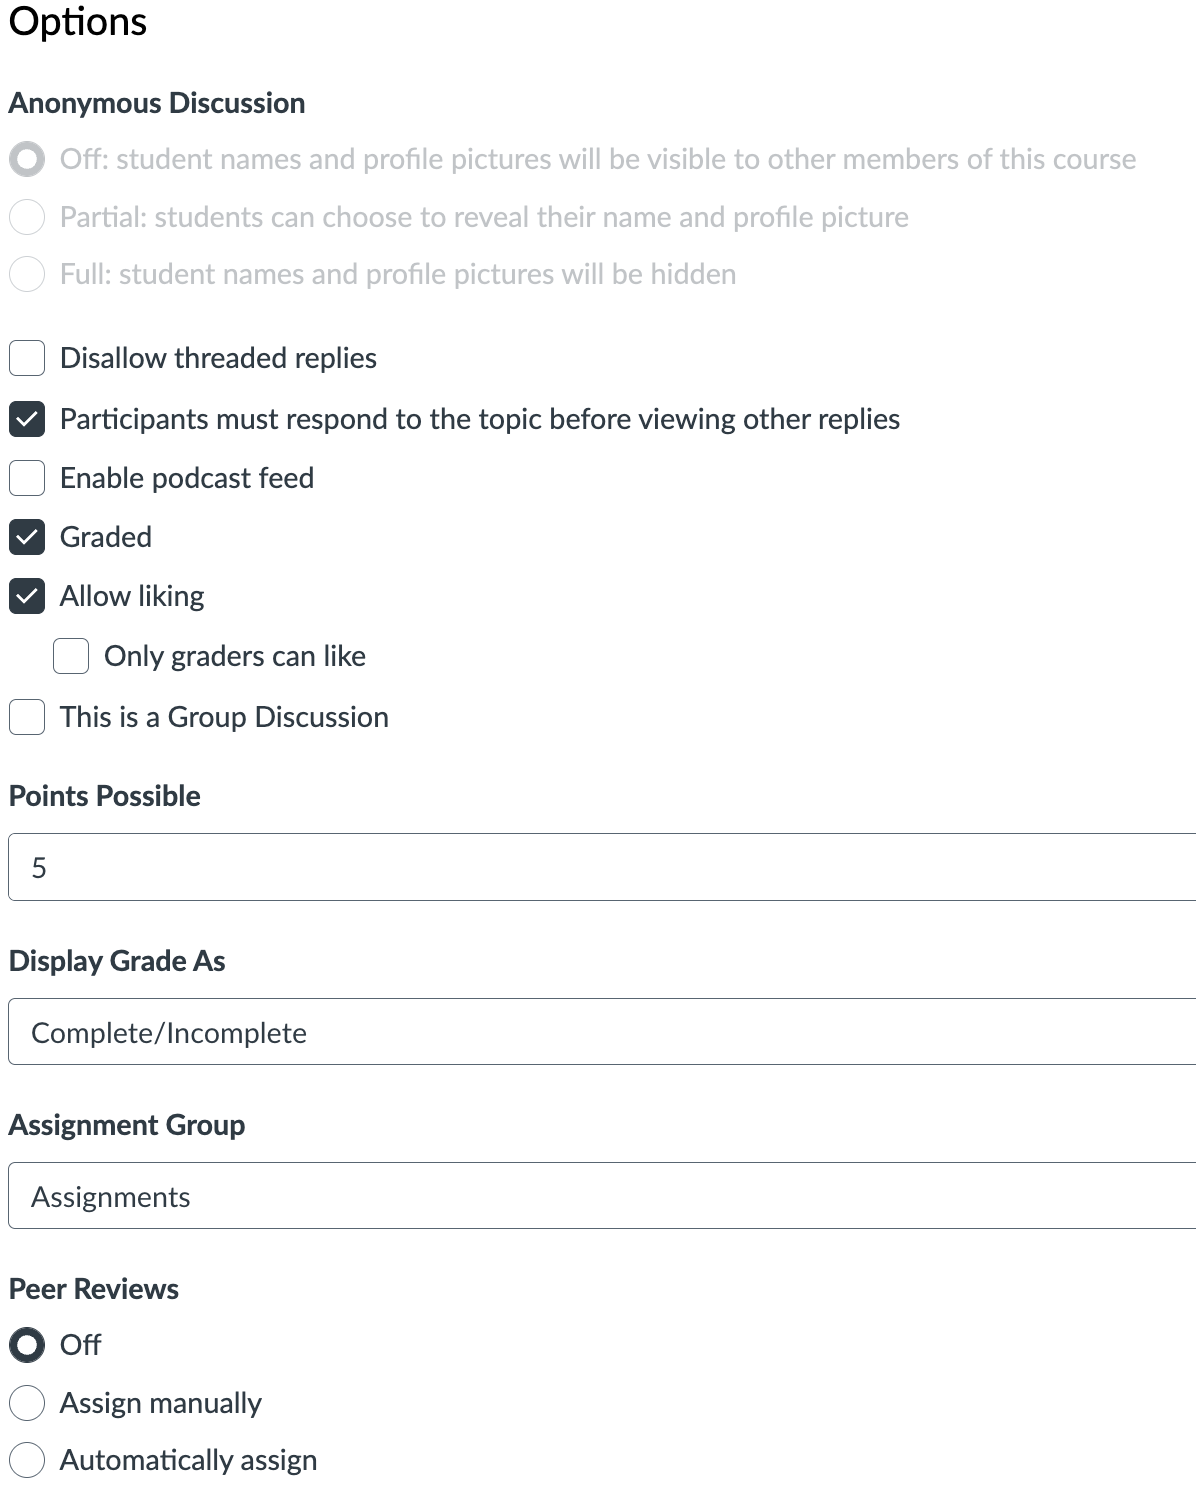This screenshot has height=1488, width=1196.
Task: Select Peer Reviews Off radio button
Action: [27, 1345]
